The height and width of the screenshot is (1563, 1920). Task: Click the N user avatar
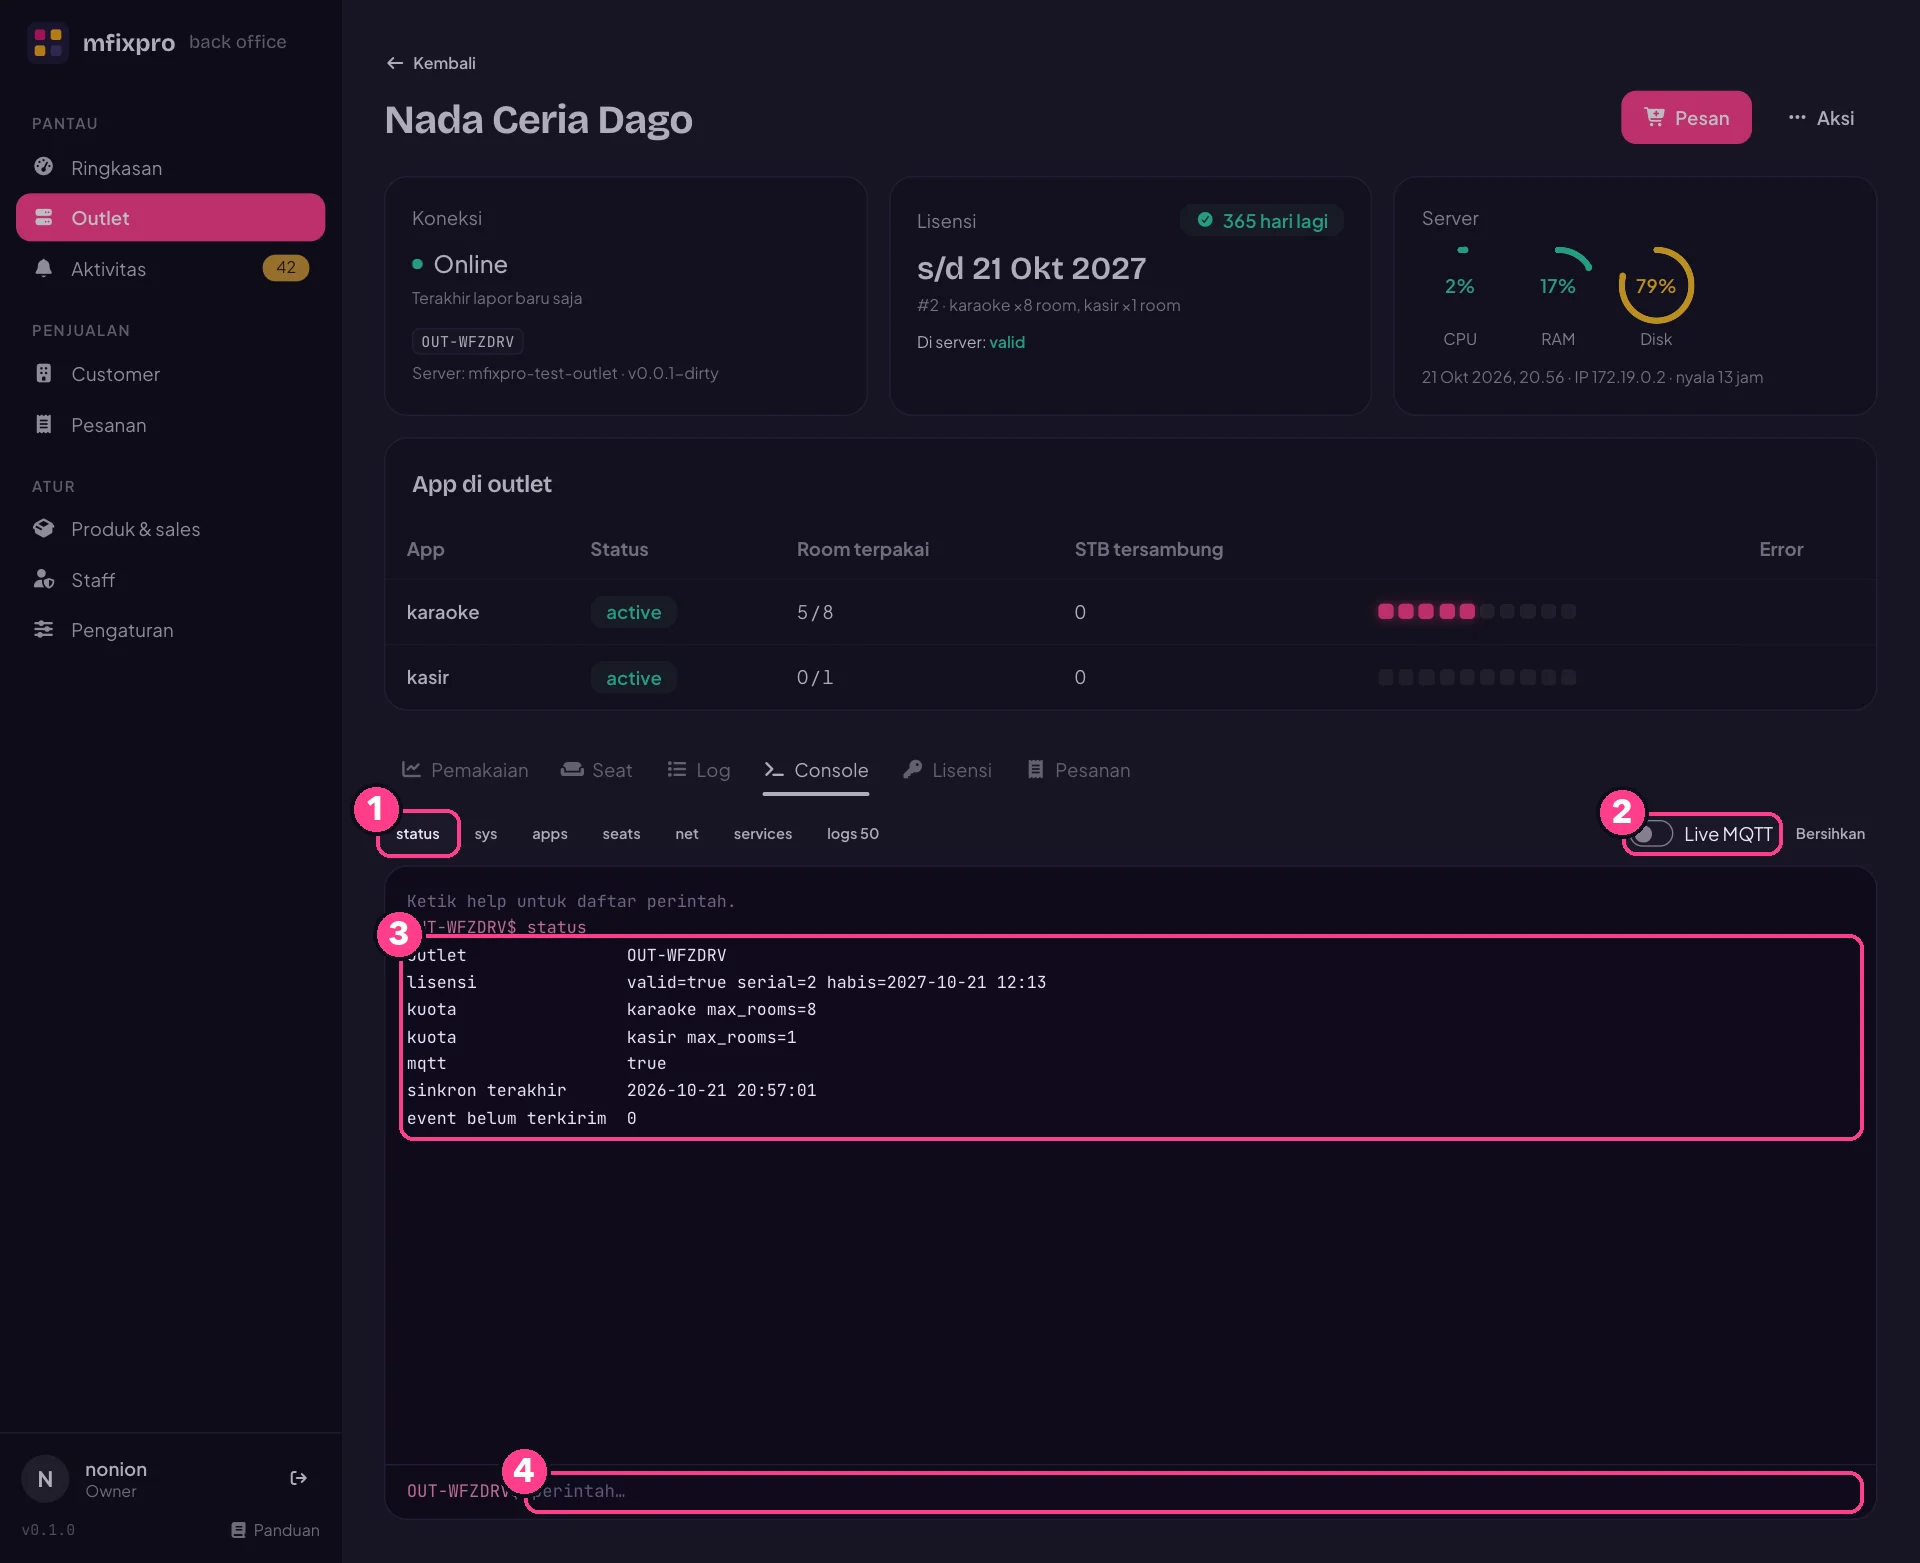pos(45,1478)
